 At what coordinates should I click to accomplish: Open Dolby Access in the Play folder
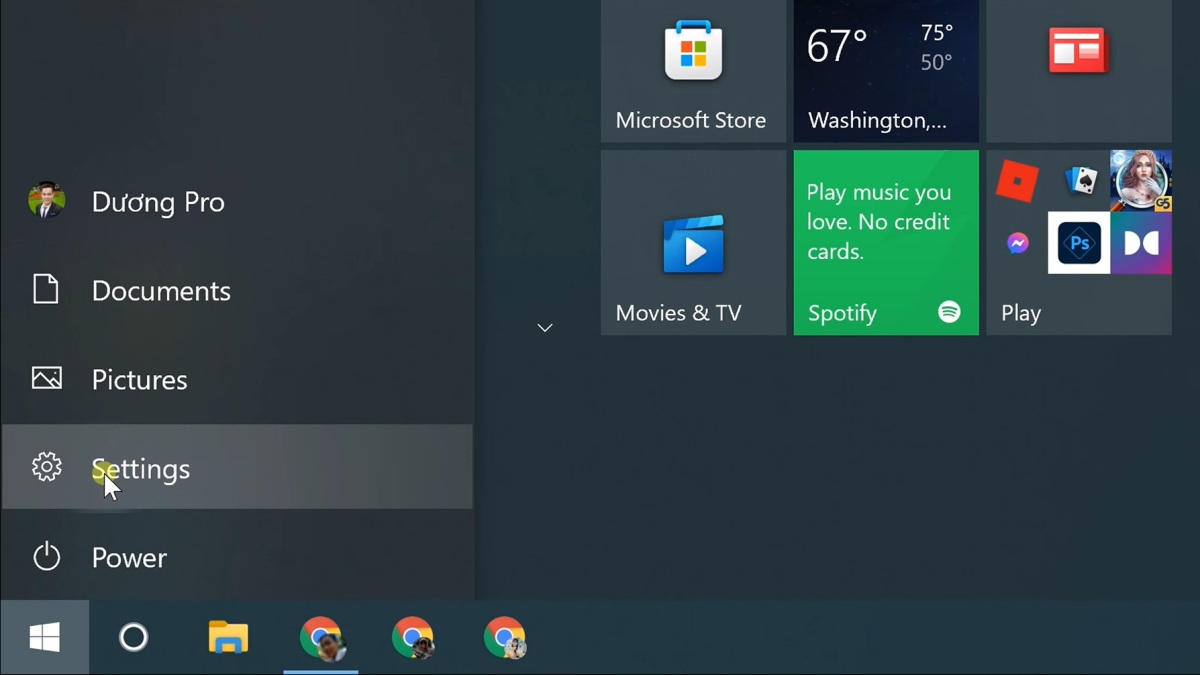1141,243
